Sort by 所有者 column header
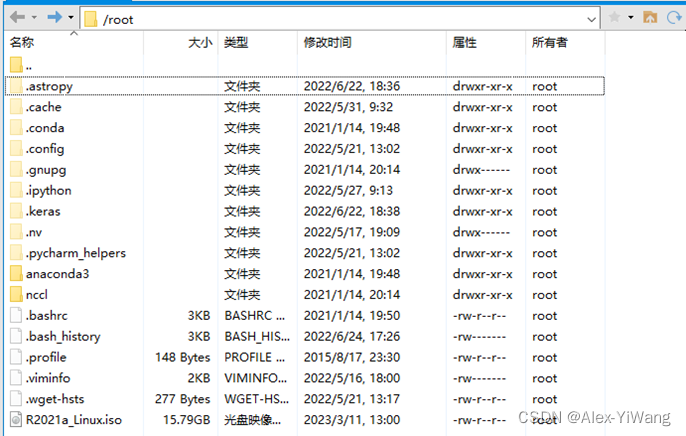This screenshot has width=686, height=436. [550, 42]
